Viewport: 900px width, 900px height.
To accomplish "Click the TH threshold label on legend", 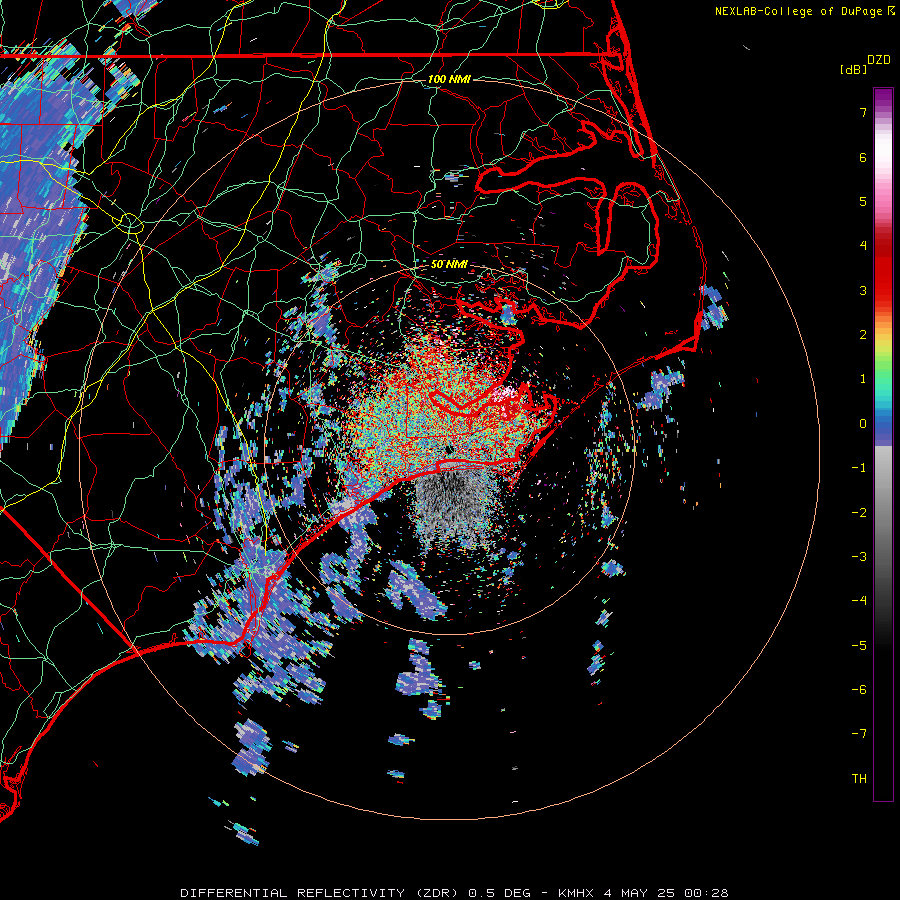I will click(859, 779).
